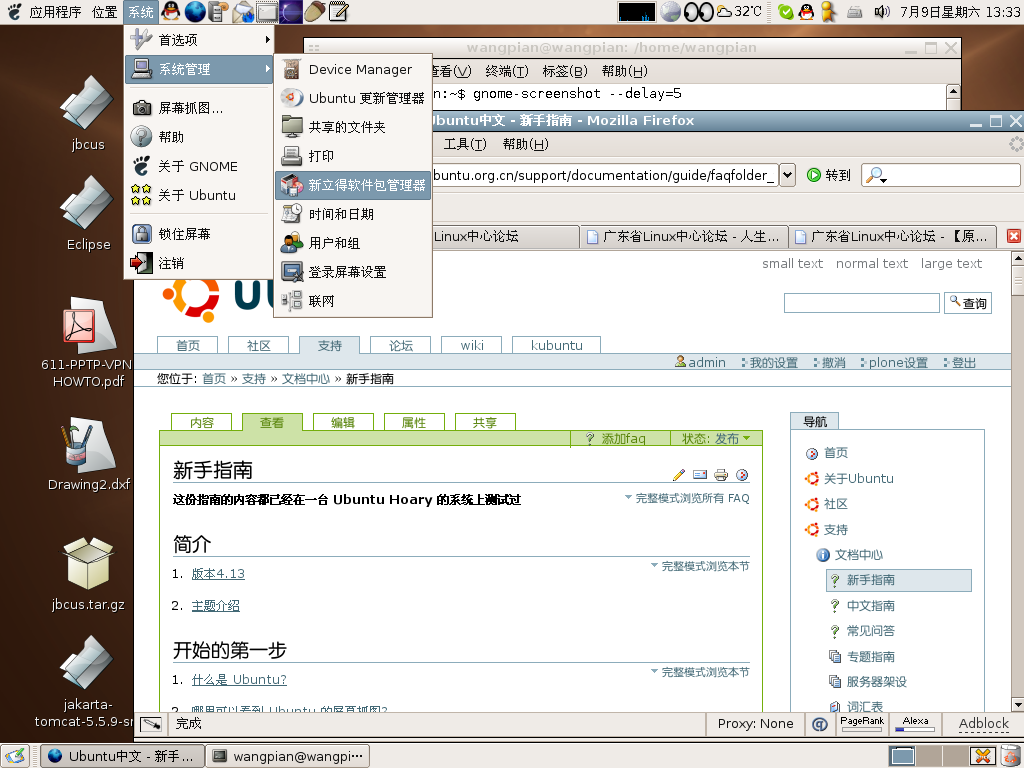Click the 查询 search button on the page
1024x768 pixels.
pos(968,303)
